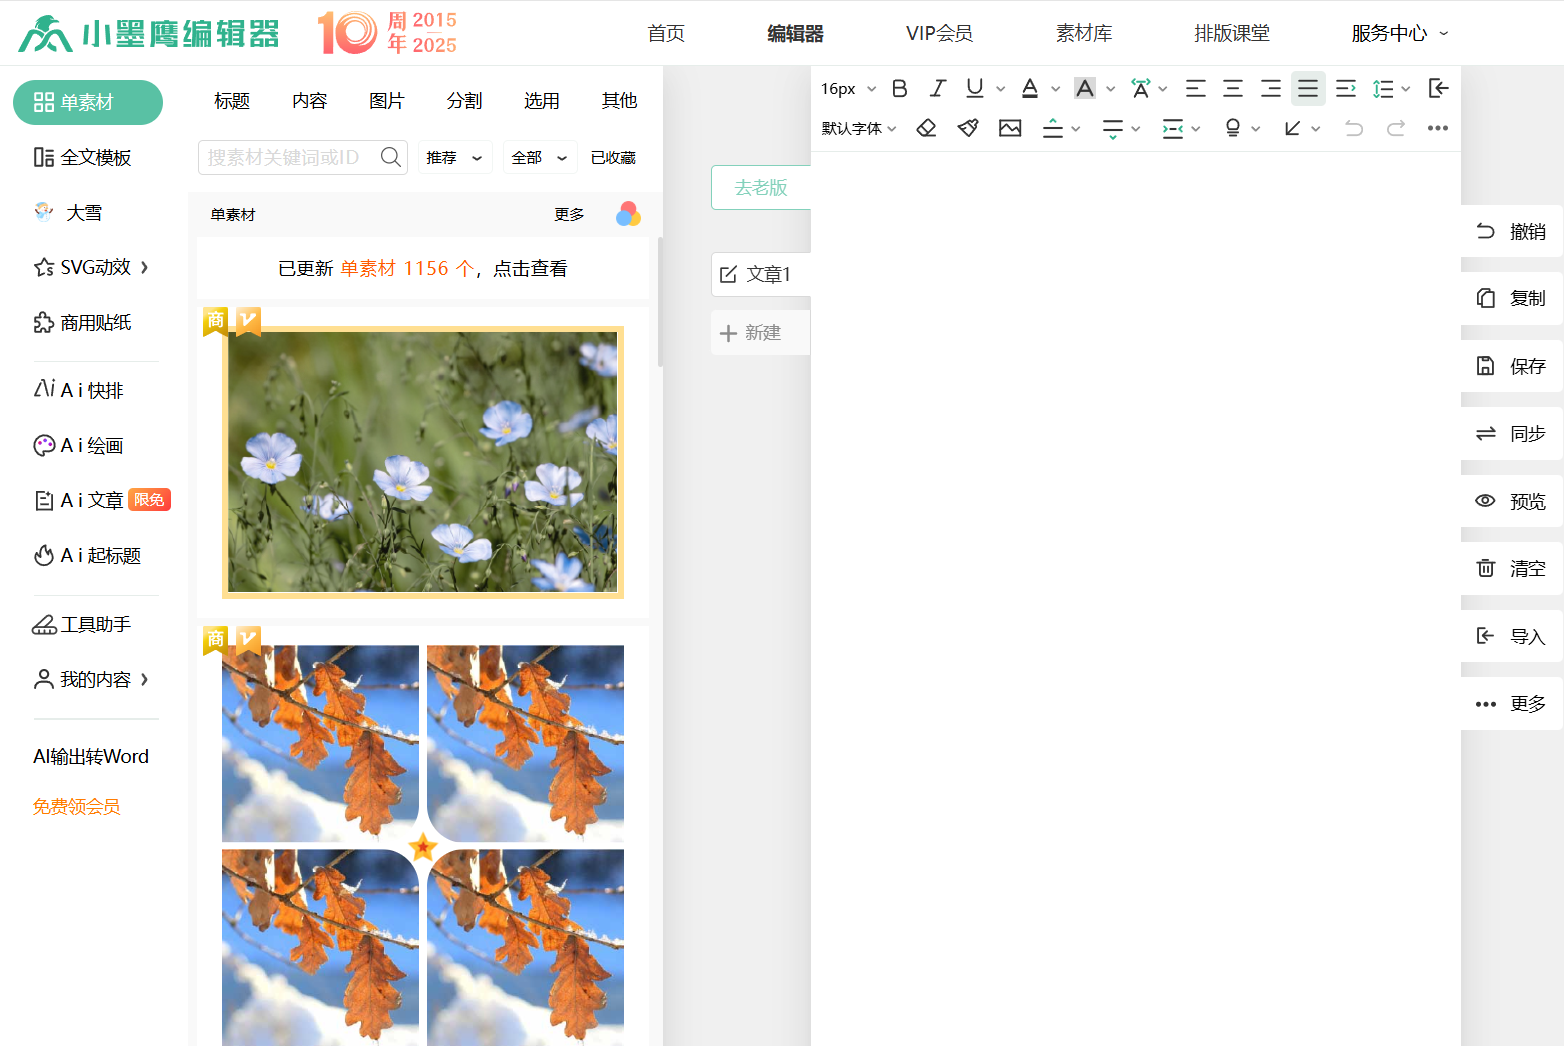1564x1046 pixels.
Task: Click the preview eye icon
Action: pyautogui.click(x=1486, y=501)
